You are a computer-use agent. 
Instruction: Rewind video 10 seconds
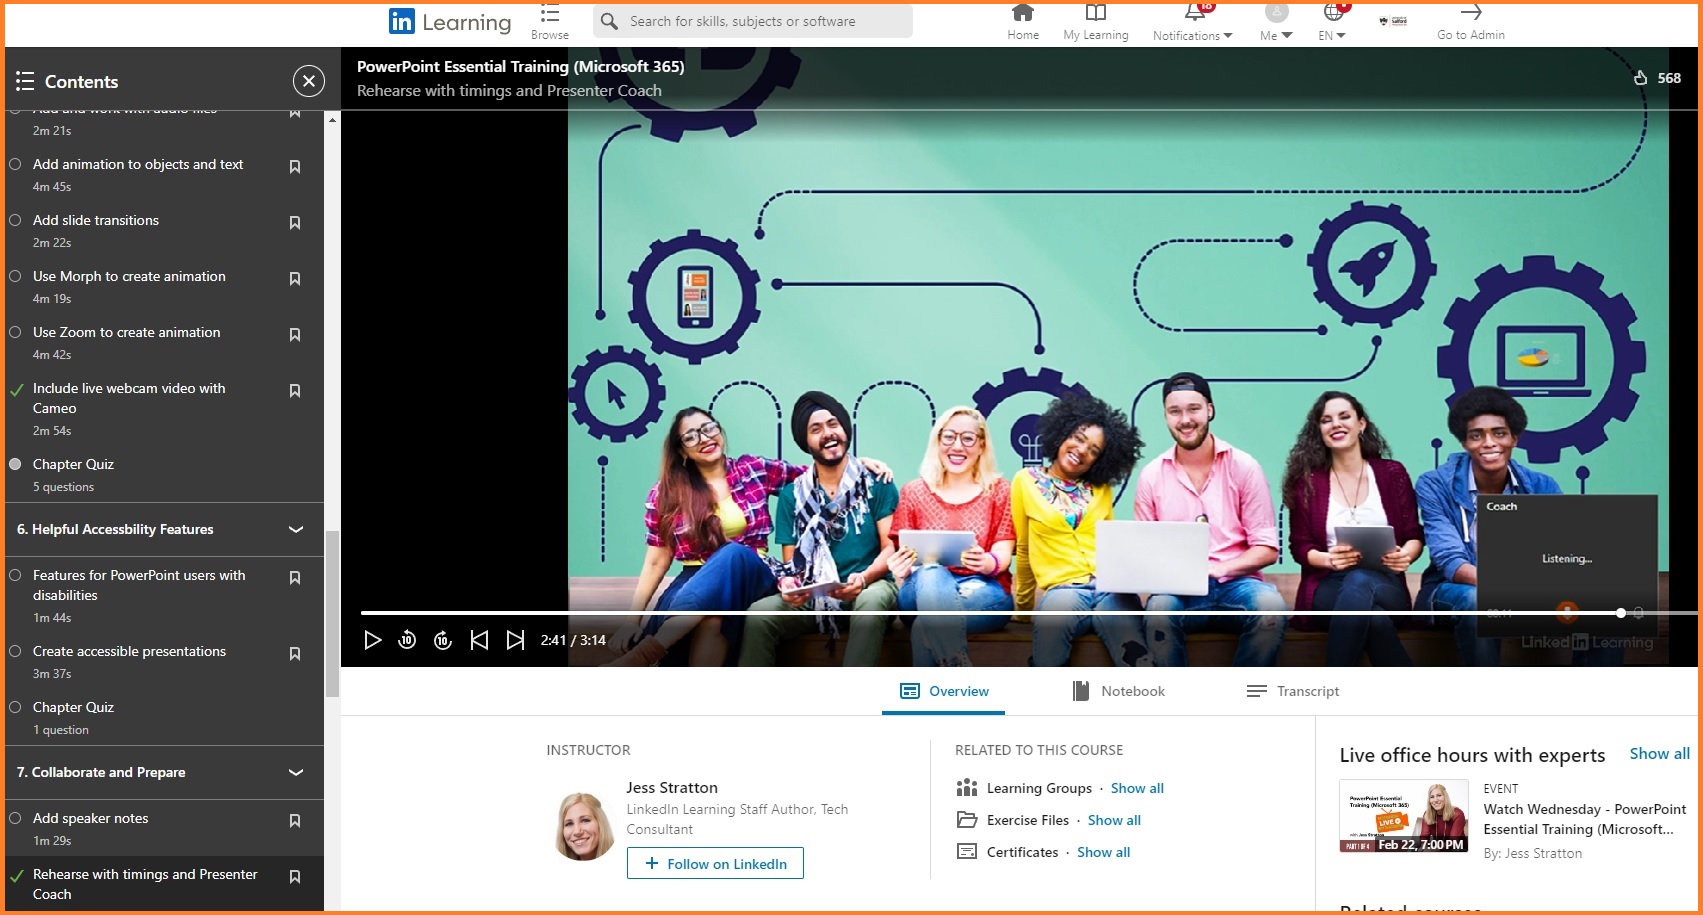click(407, 640)
